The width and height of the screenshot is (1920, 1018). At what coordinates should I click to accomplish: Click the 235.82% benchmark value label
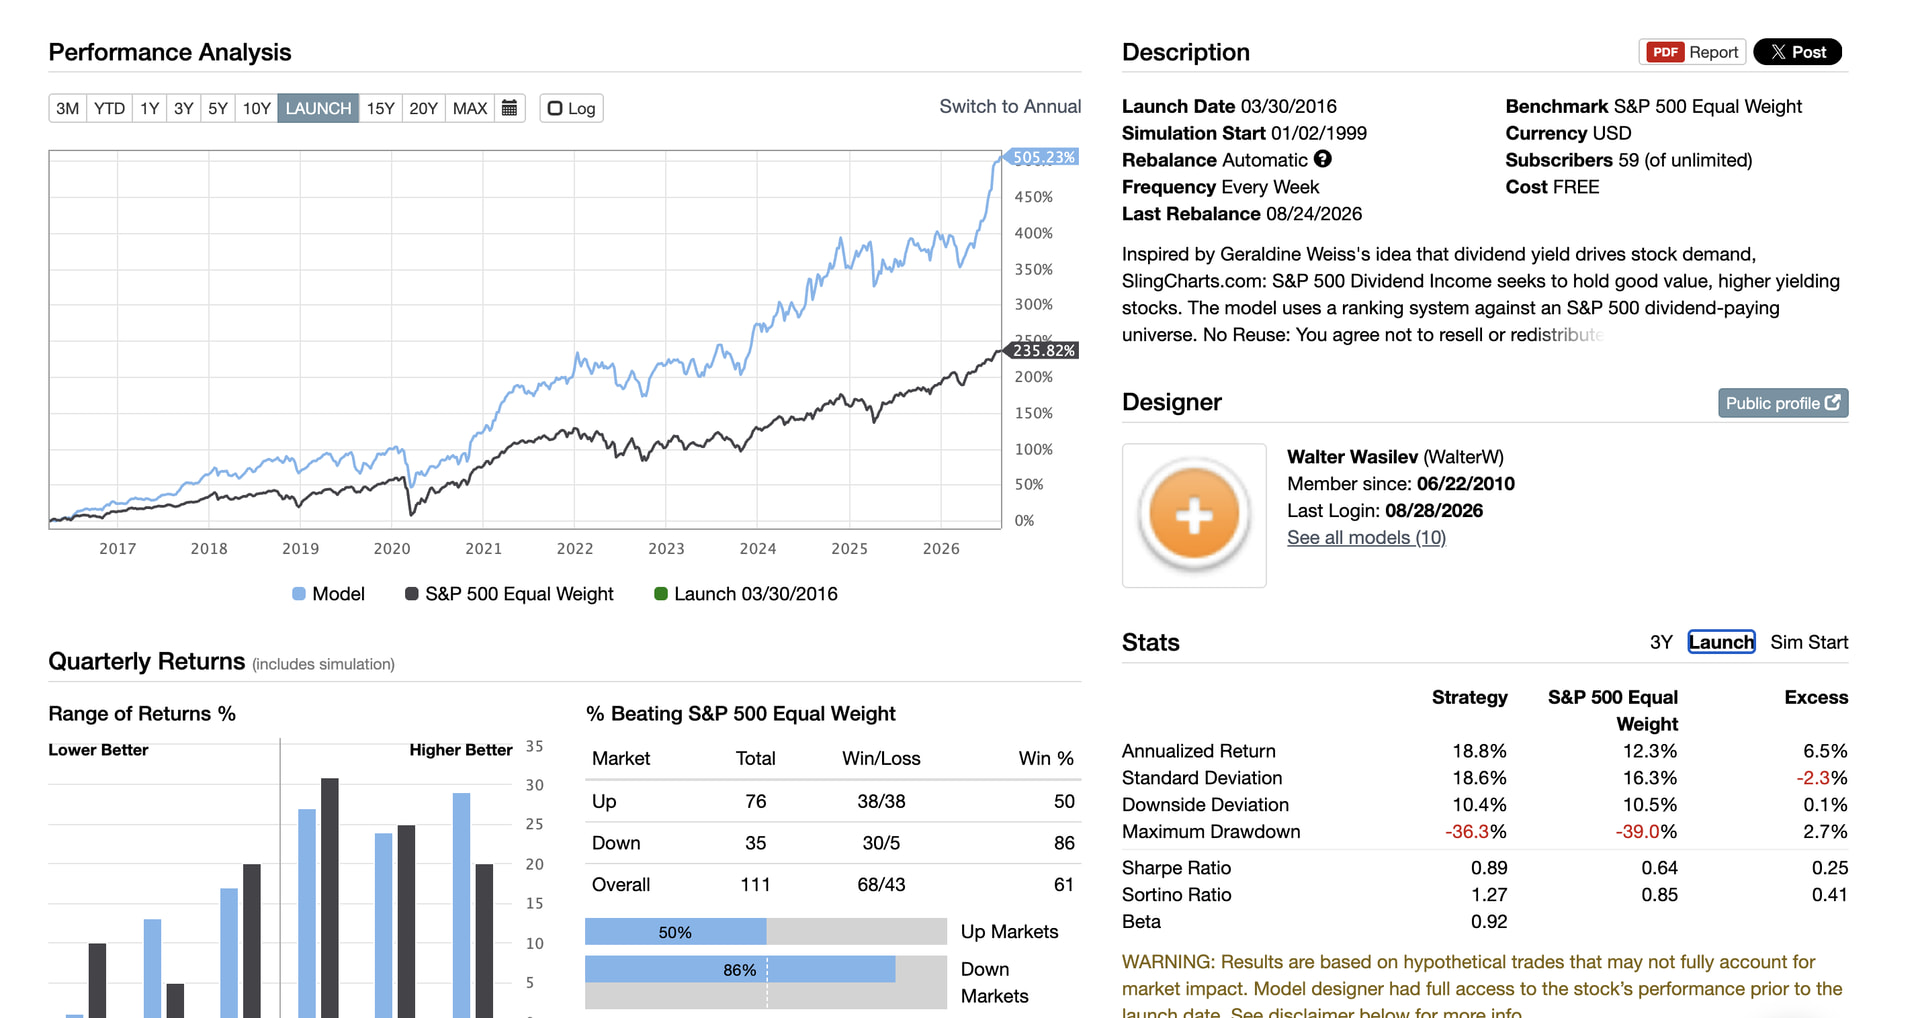pyautogui.click(x=1042, y=351)
